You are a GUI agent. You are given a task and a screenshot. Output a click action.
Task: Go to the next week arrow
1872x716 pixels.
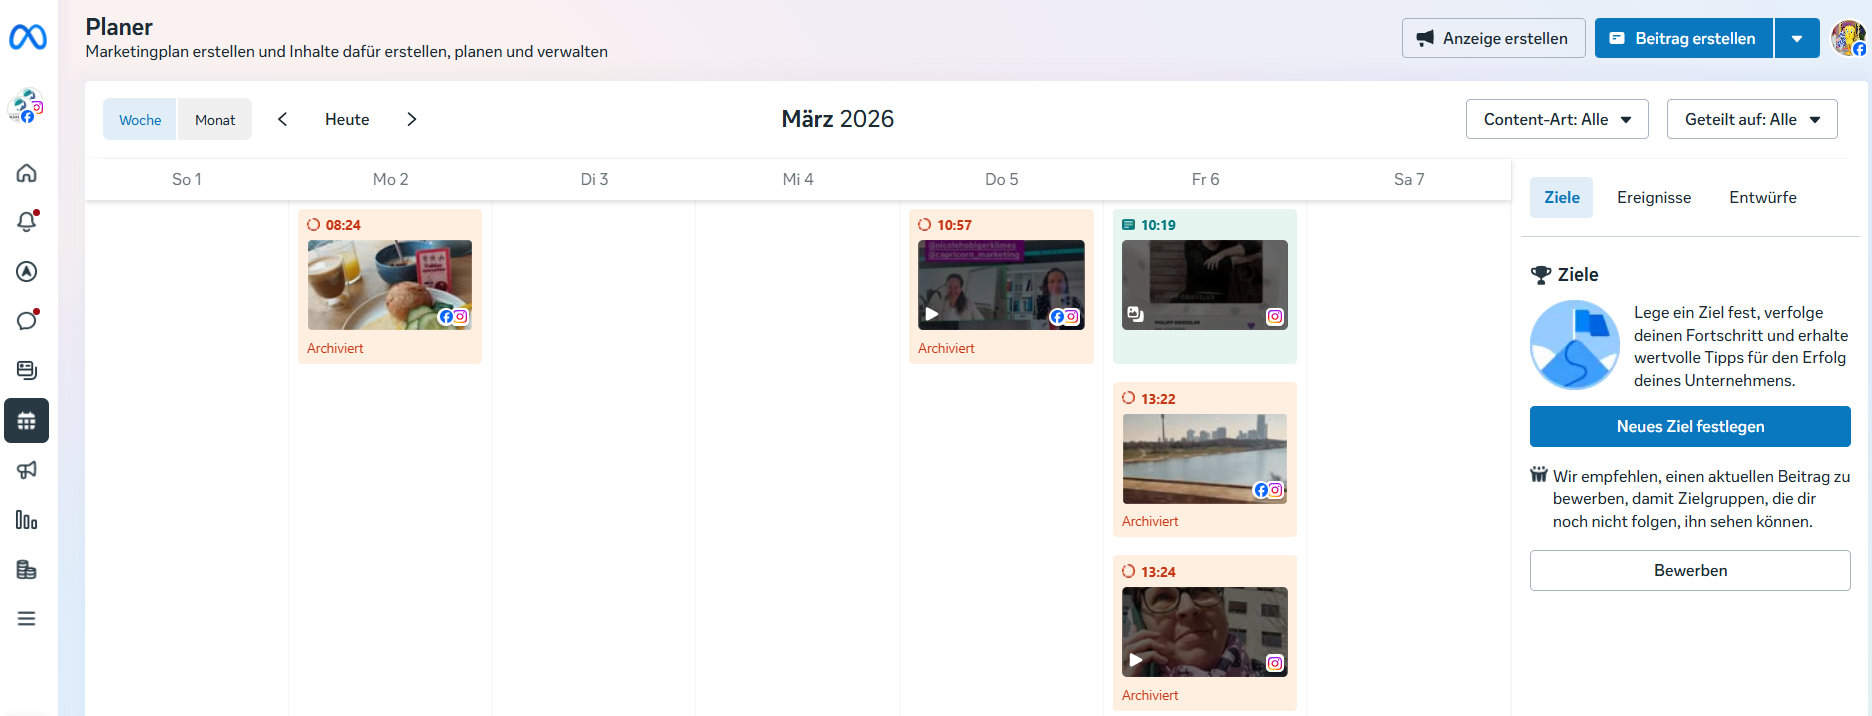pos(412,119)
